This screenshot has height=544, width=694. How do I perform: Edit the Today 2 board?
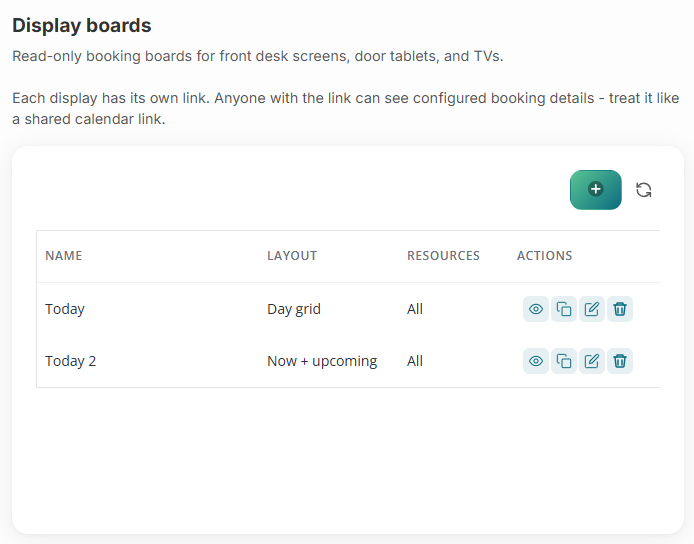click(x=592, y=361)
